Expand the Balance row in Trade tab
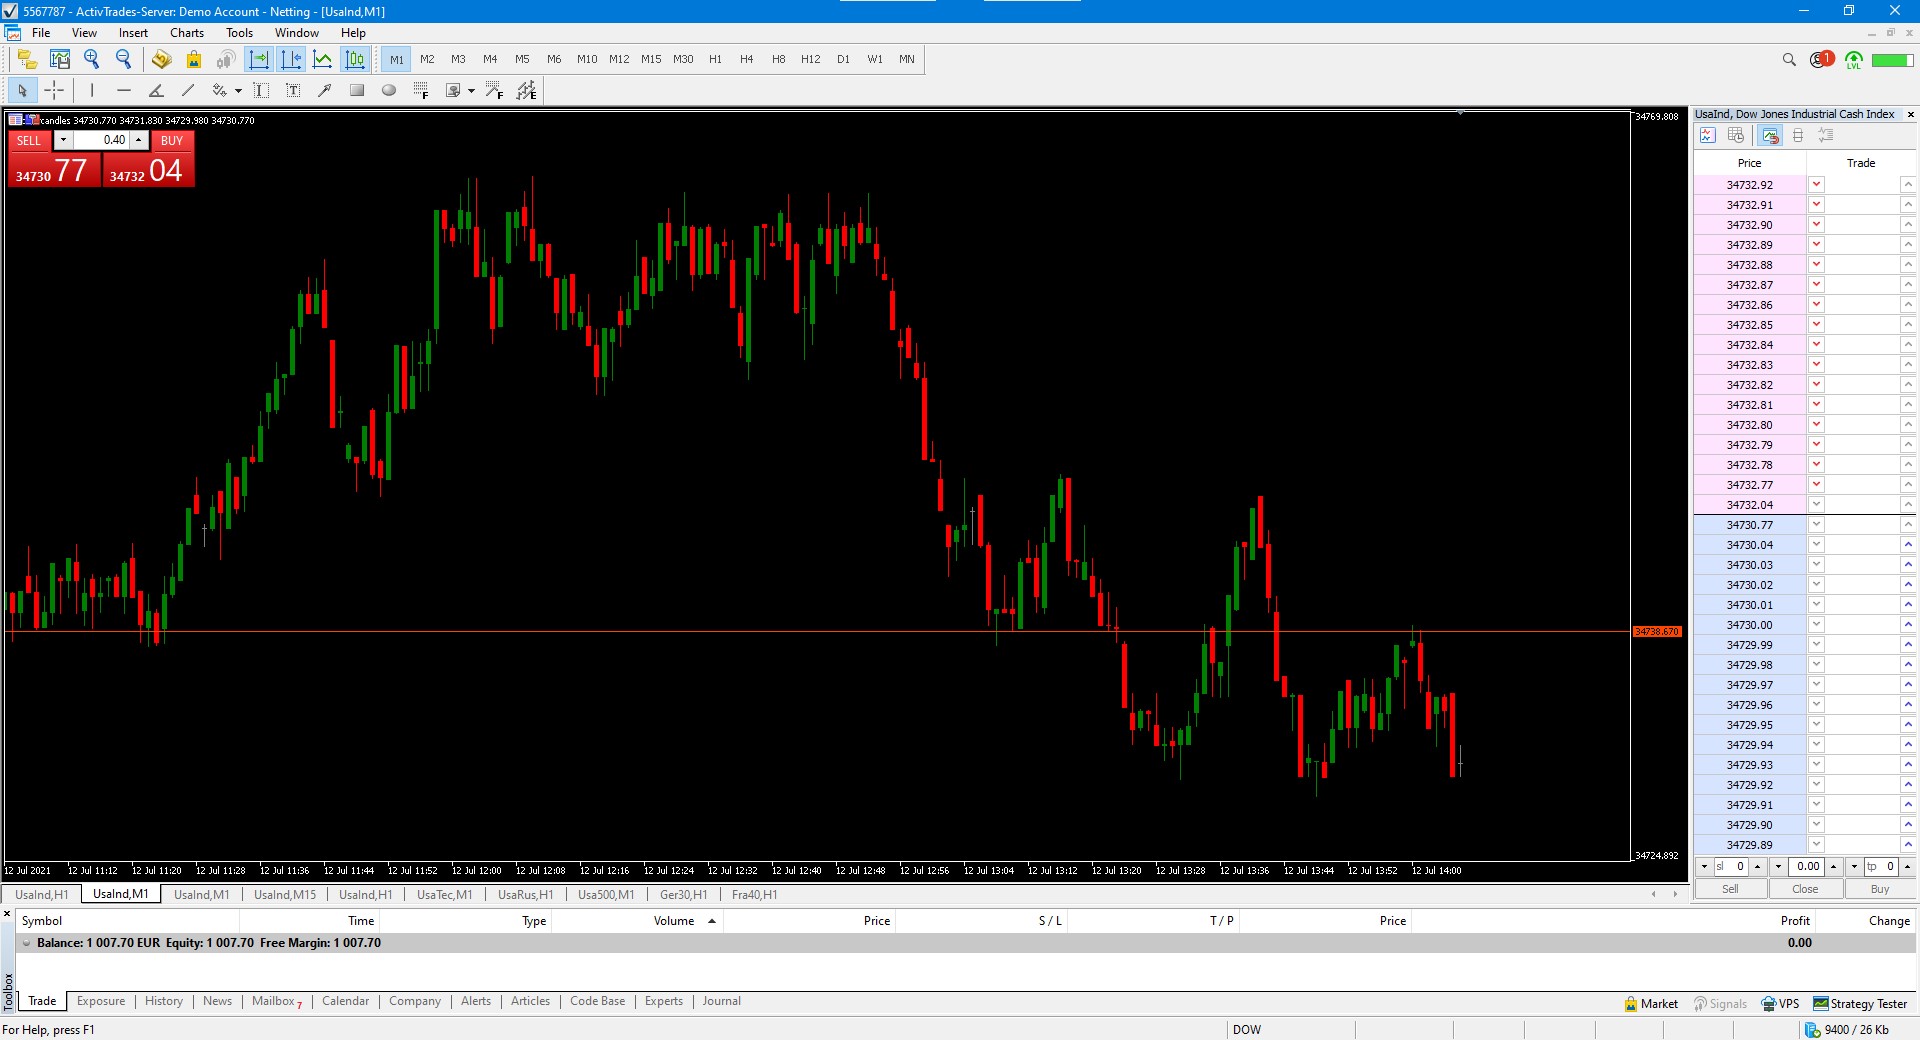 26,943
